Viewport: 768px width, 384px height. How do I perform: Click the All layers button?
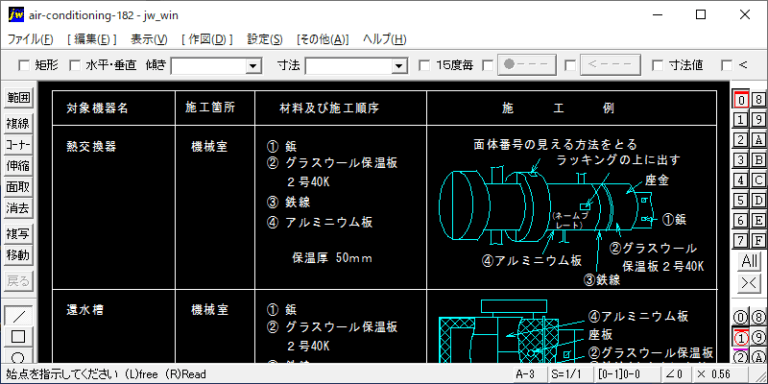click(x=749, y=261)
